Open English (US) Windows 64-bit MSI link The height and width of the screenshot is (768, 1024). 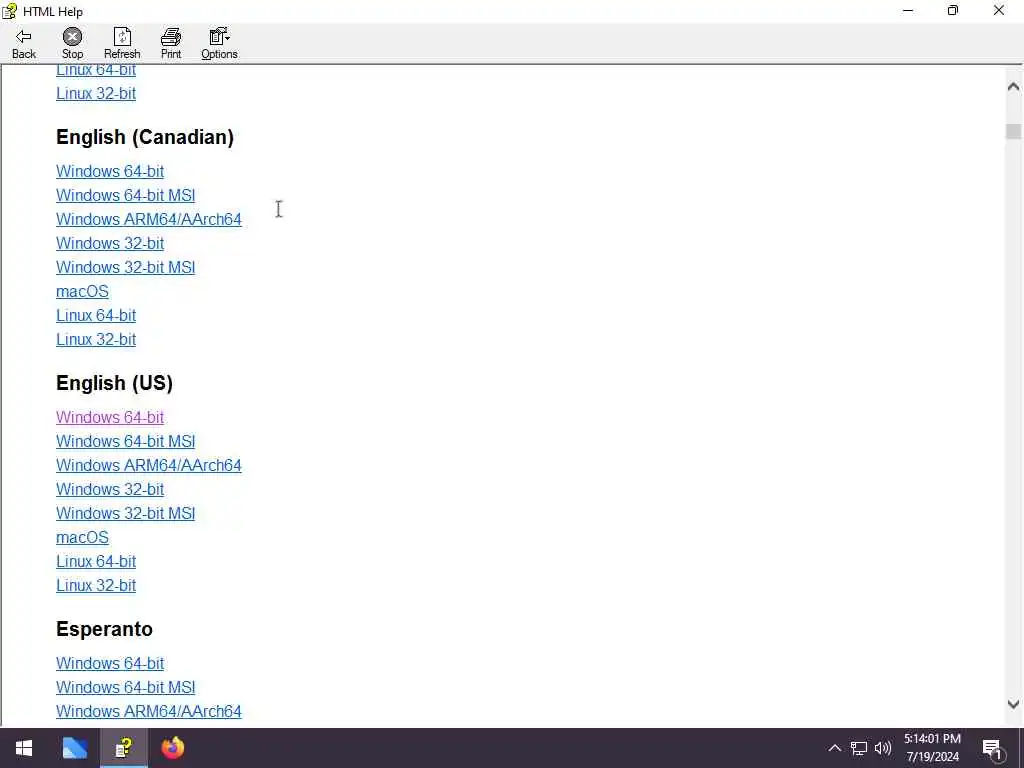point(125,441)
